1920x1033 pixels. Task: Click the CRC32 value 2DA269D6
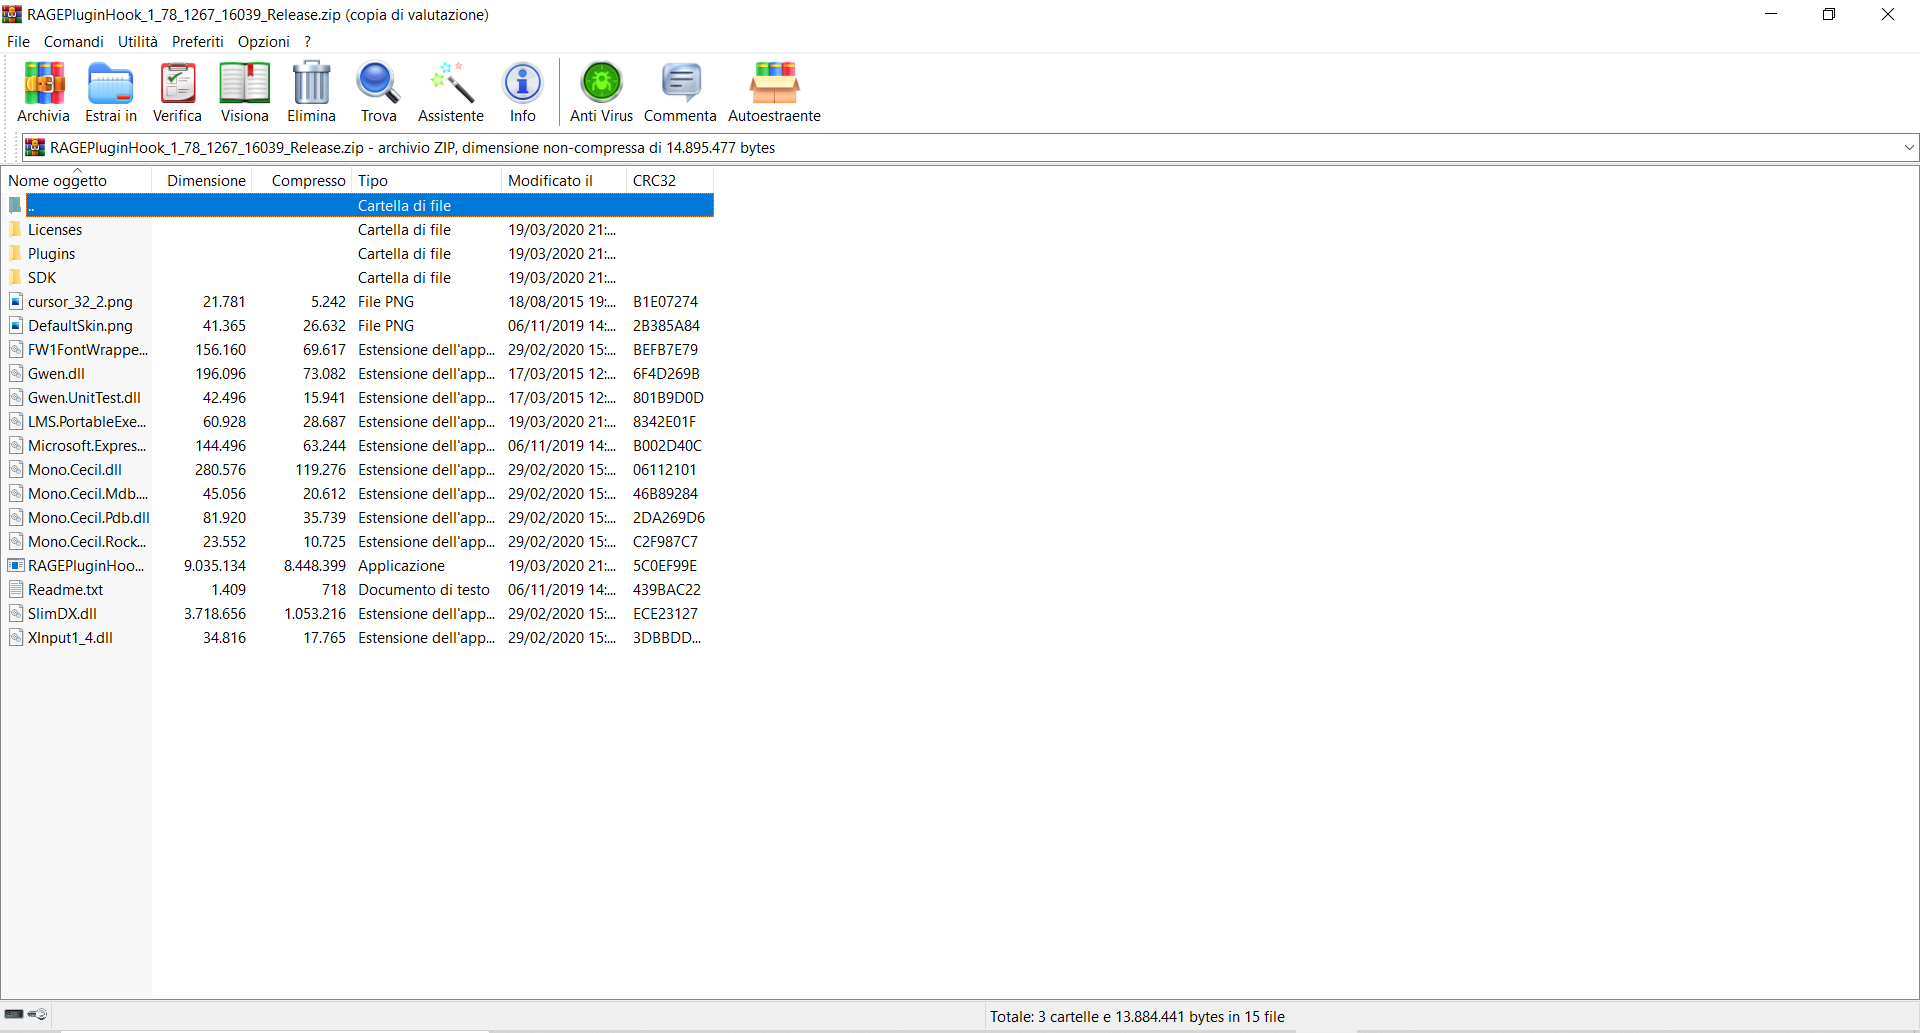pos(669,518)
